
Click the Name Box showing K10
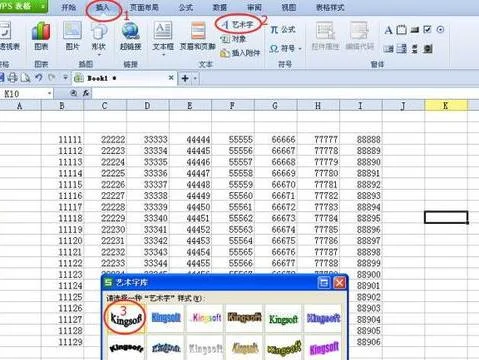[x=23, y=94]
